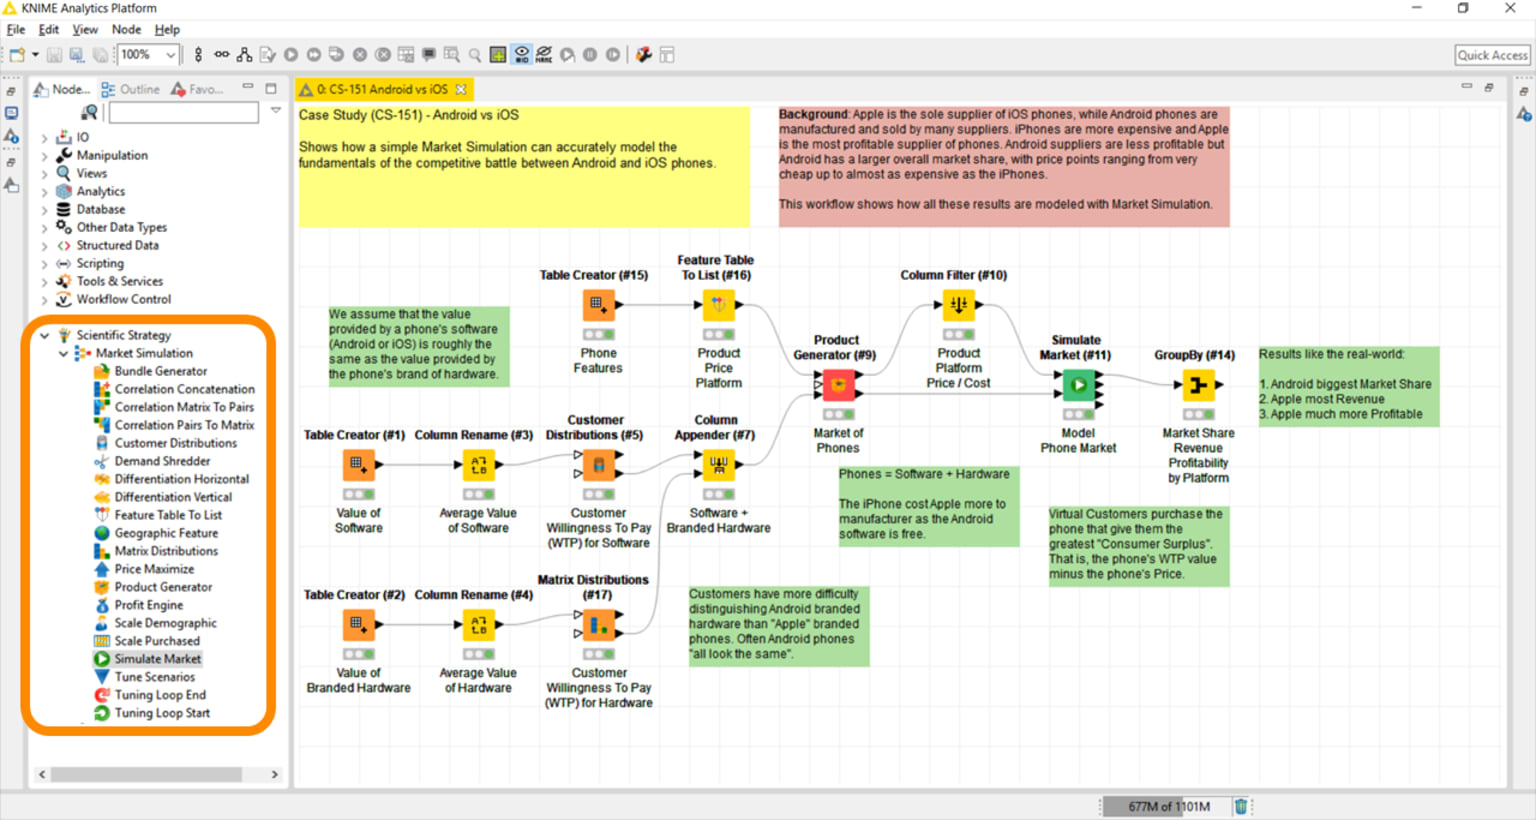The height and width of the screenshot is (820, 1536).
Task: Open workflow editor grid settings icon
Action: (x=498, y=55)
